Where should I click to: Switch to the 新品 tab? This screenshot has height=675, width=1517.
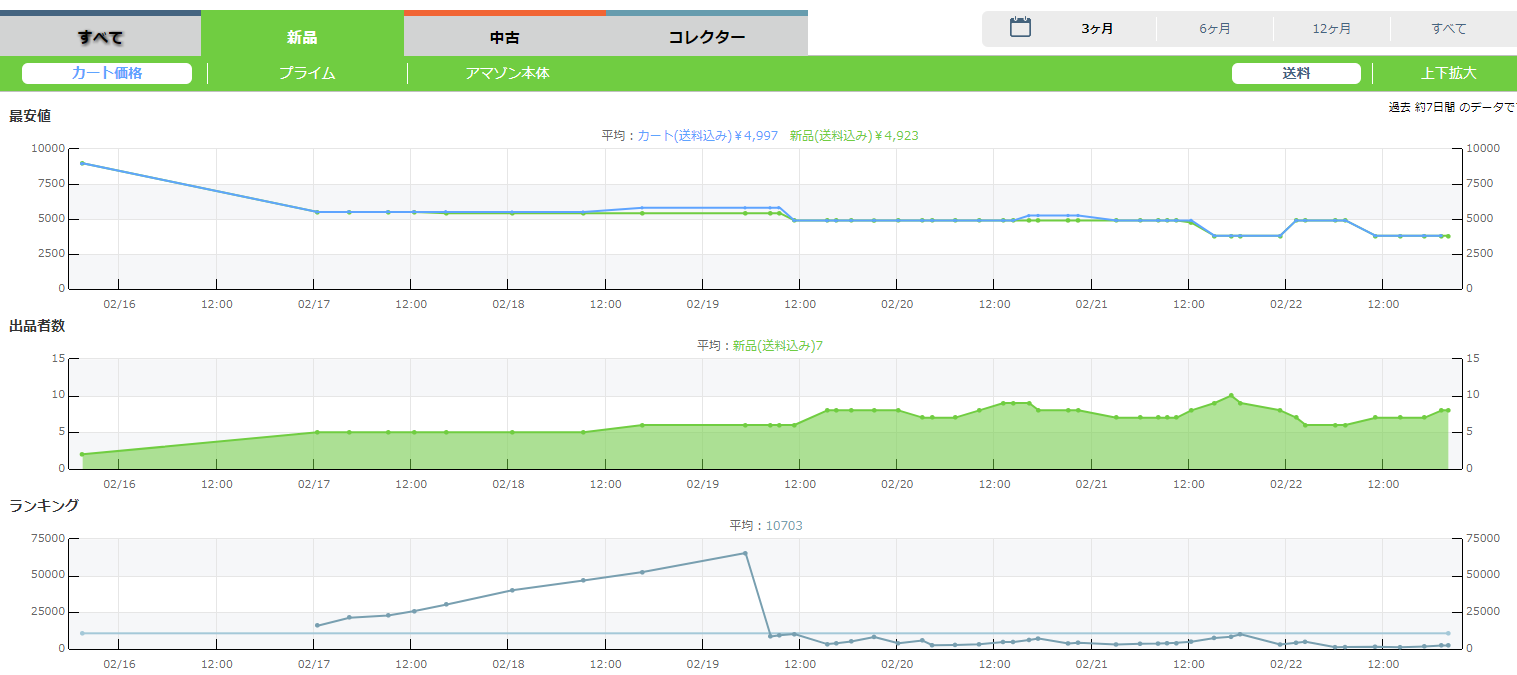pyautogui.click(x=302, y=38)
